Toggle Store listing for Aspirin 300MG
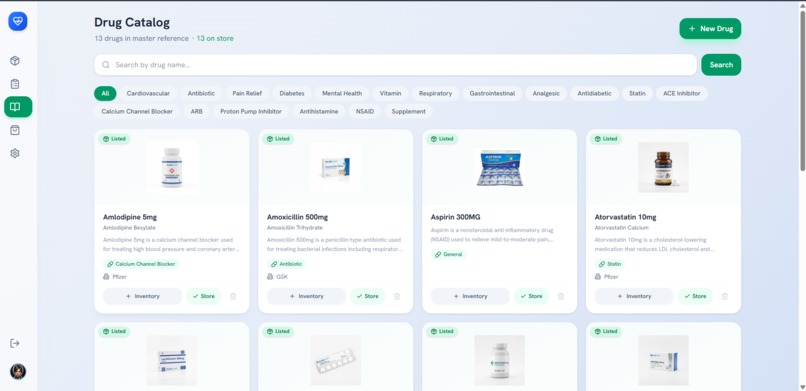The image size is (806, 391). [x=532, y=296]
